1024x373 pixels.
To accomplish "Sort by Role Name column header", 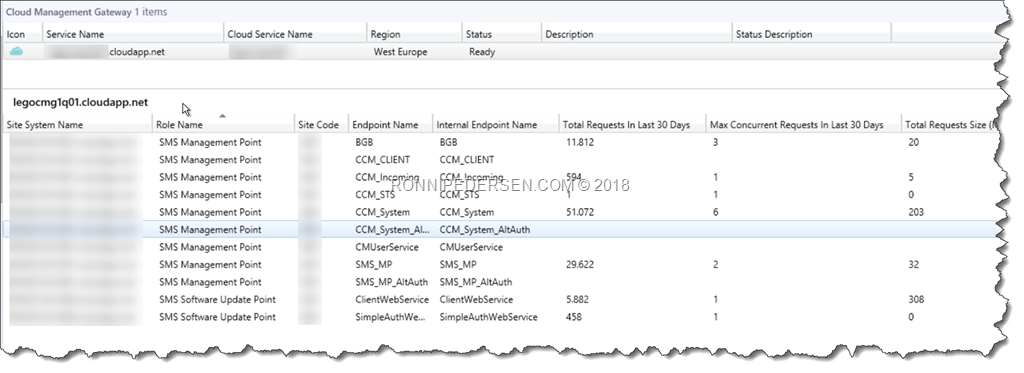I will click(179, 125).
